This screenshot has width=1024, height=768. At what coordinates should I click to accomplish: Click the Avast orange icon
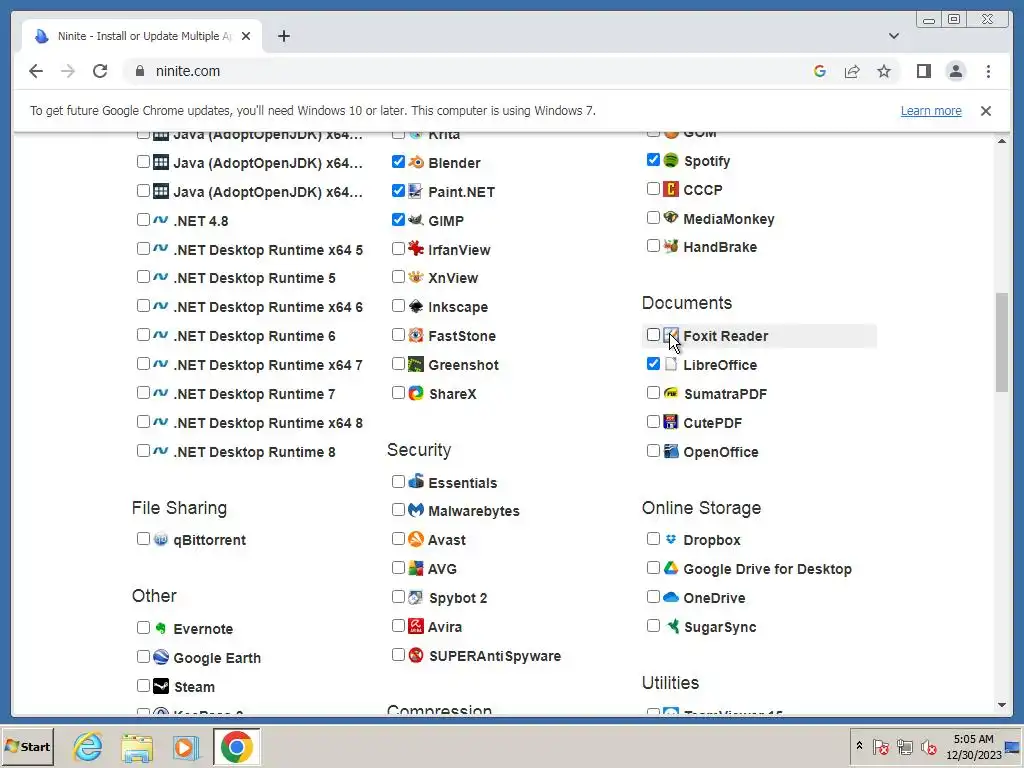tap(416, 539)
